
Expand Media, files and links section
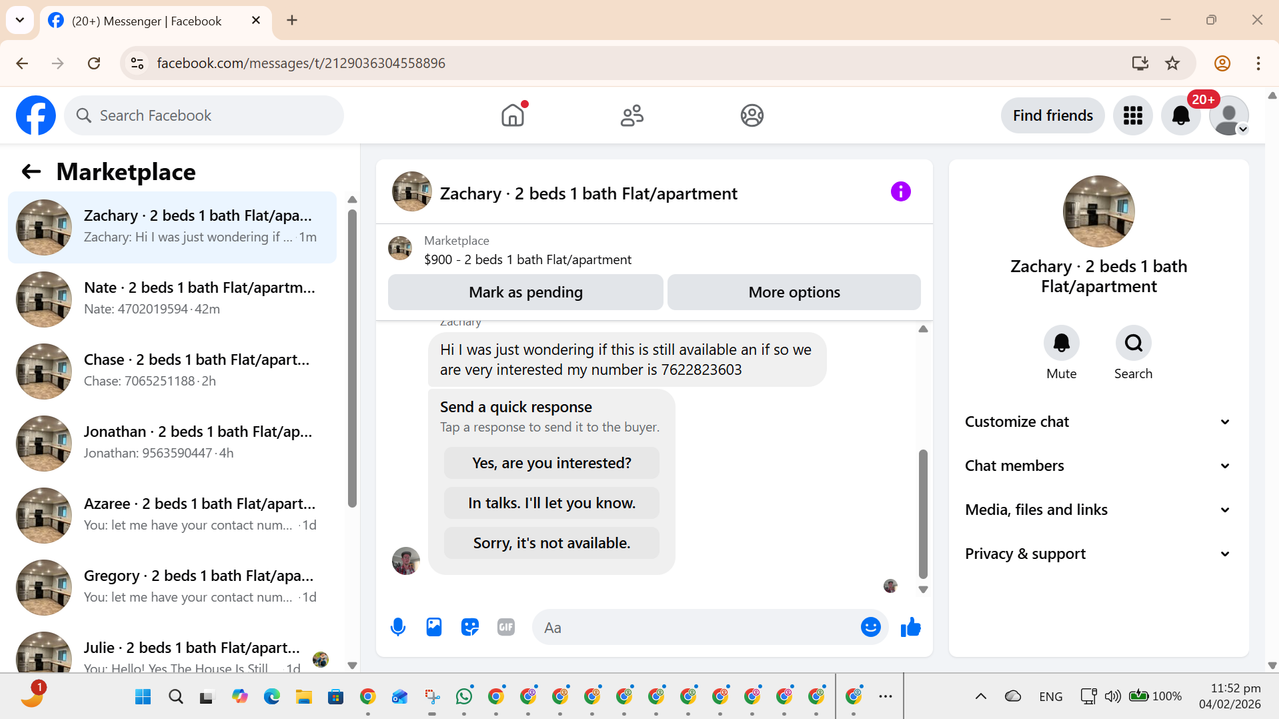click(1098, 510)
